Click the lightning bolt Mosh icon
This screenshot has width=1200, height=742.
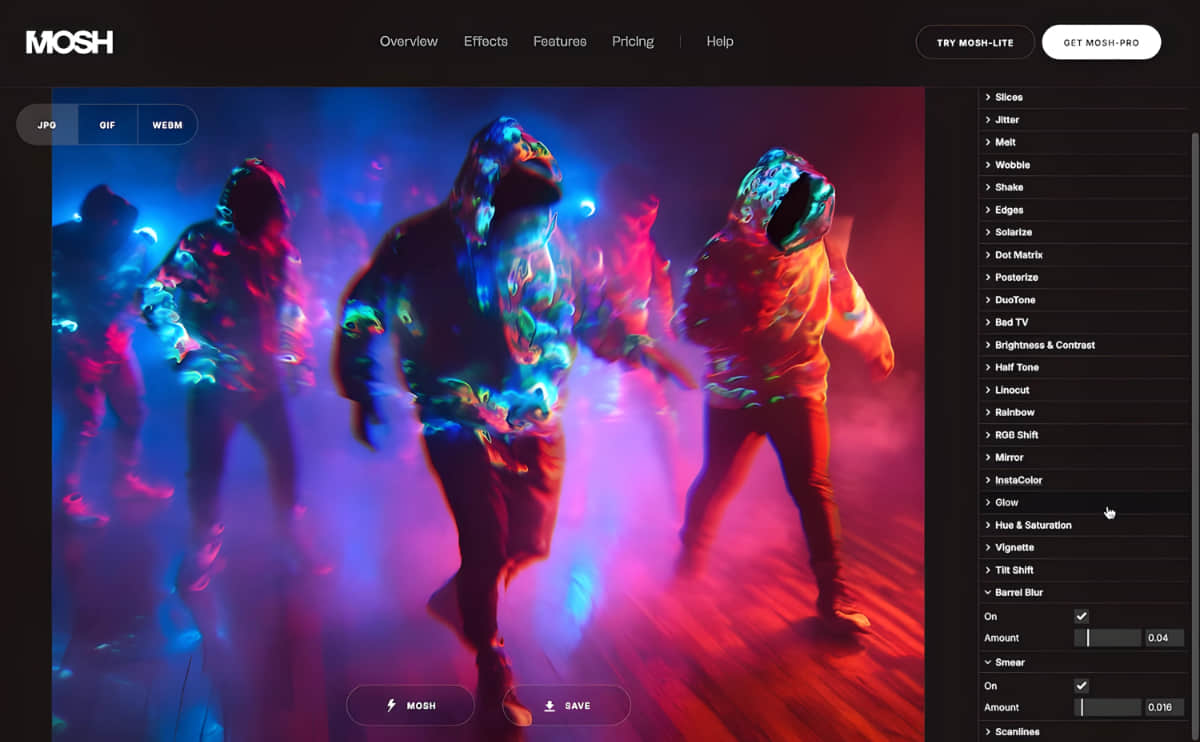pyautogui.click(x=391, y=706)
